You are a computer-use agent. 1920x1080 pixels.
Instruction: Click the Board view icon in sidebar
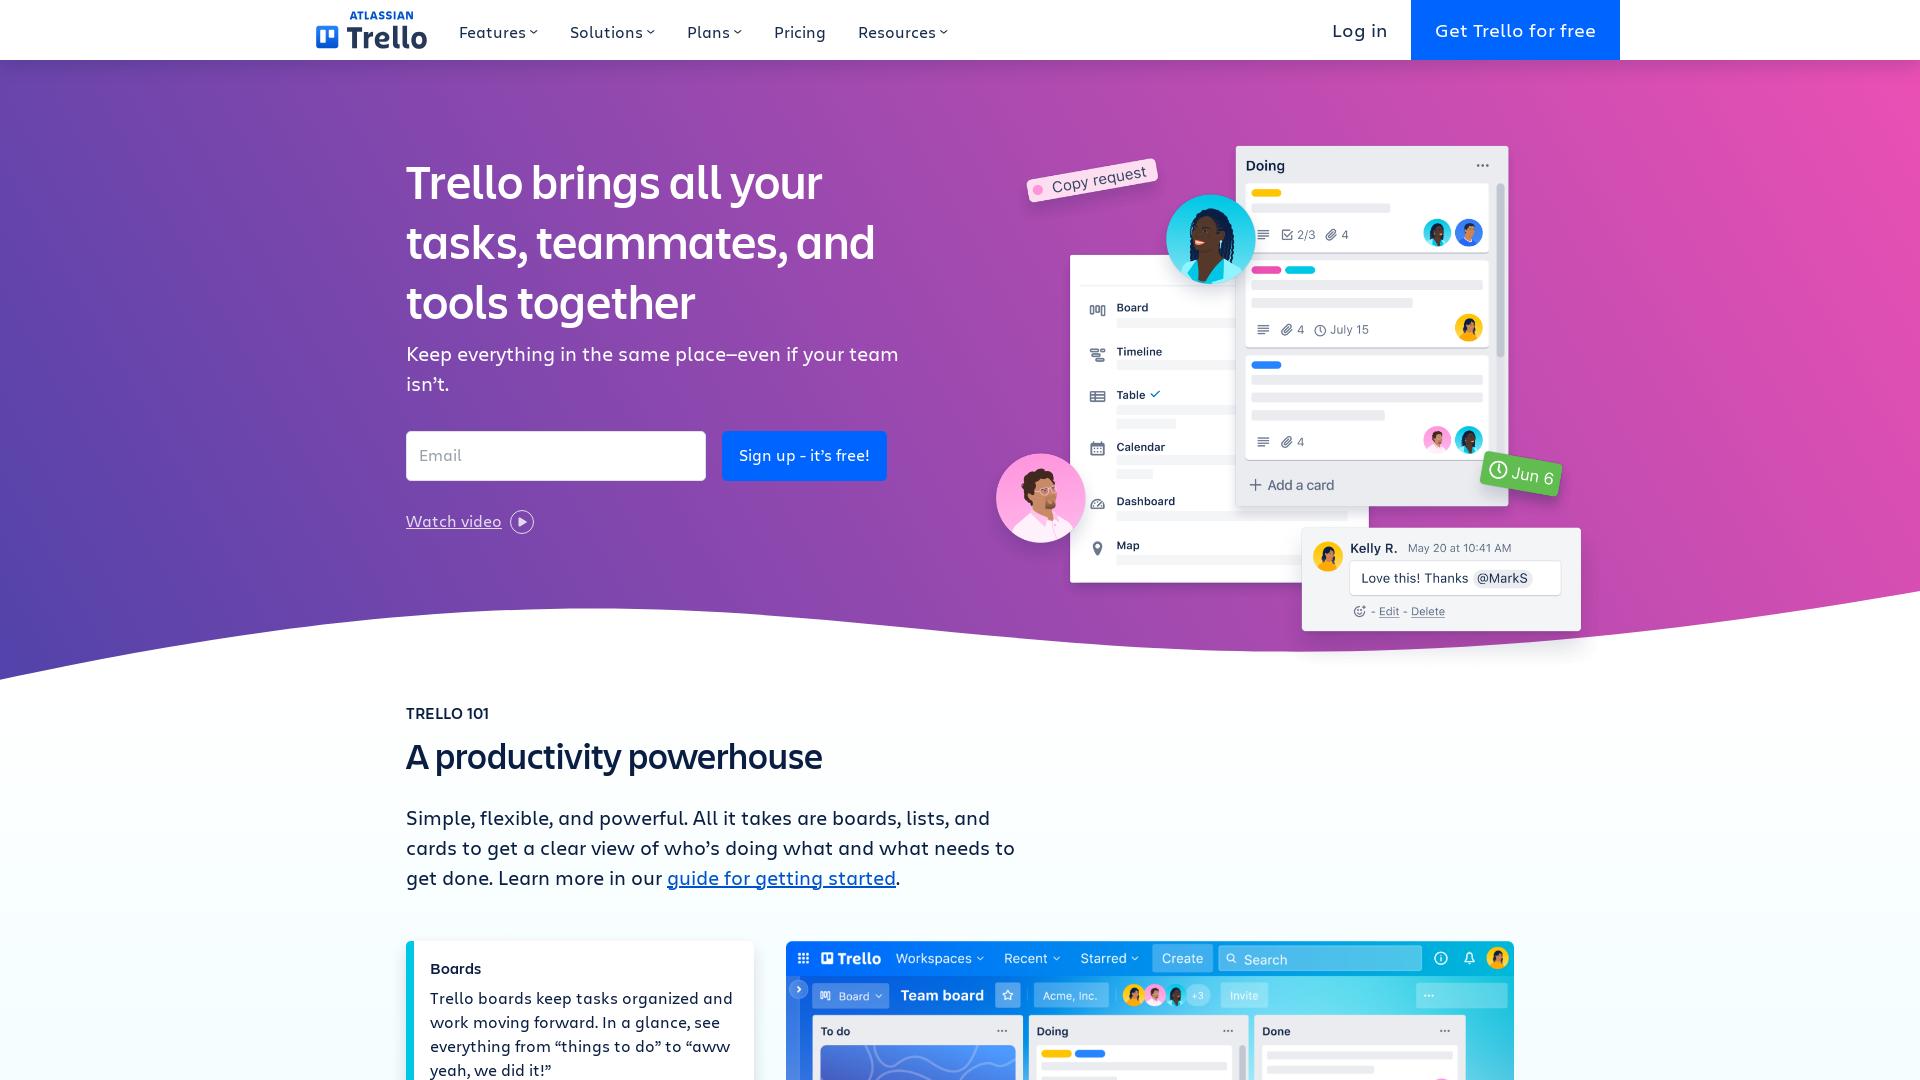tap(1096, 307)
